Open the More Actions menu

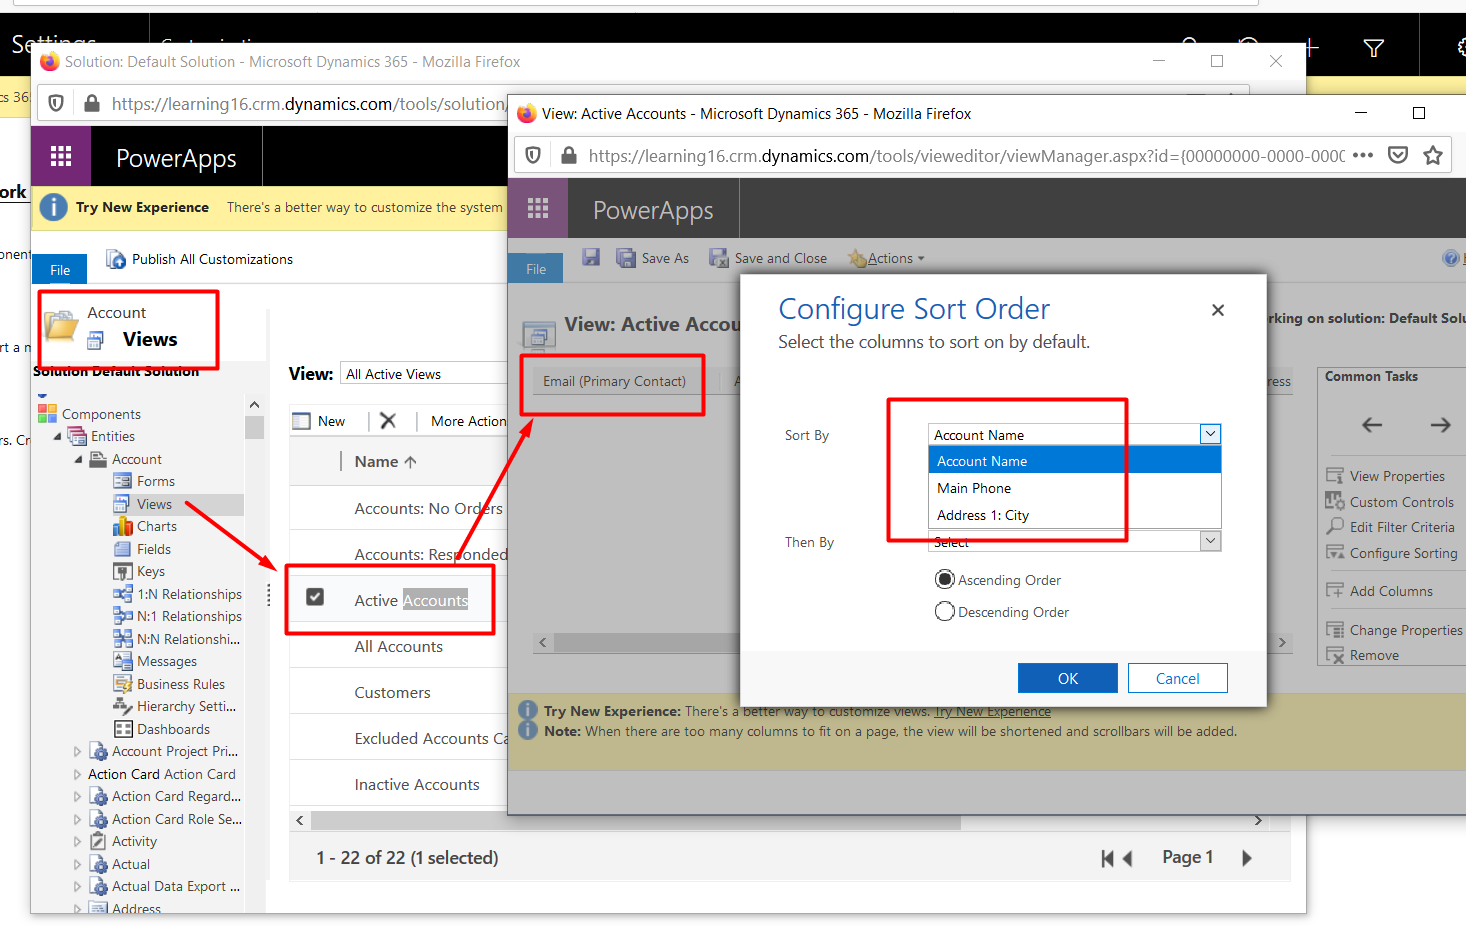coord(468,421)
